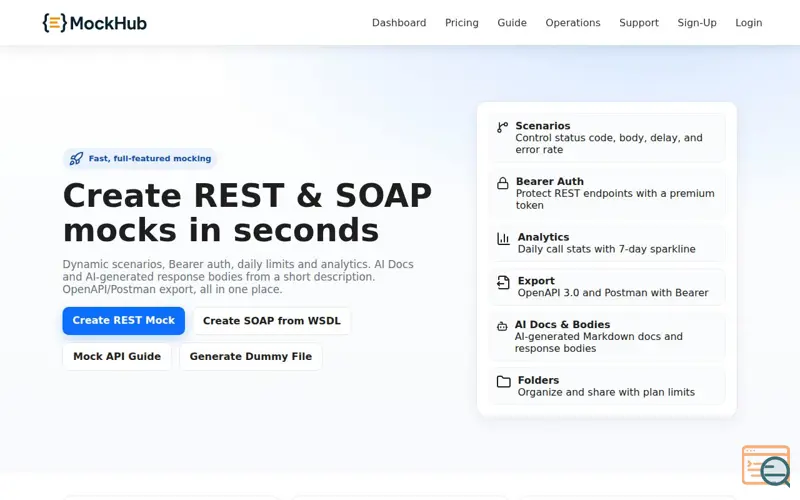800x500 pixels.
Task: Click 'Organize and share with plan limits' text
Action: click(x=606, y=392)
